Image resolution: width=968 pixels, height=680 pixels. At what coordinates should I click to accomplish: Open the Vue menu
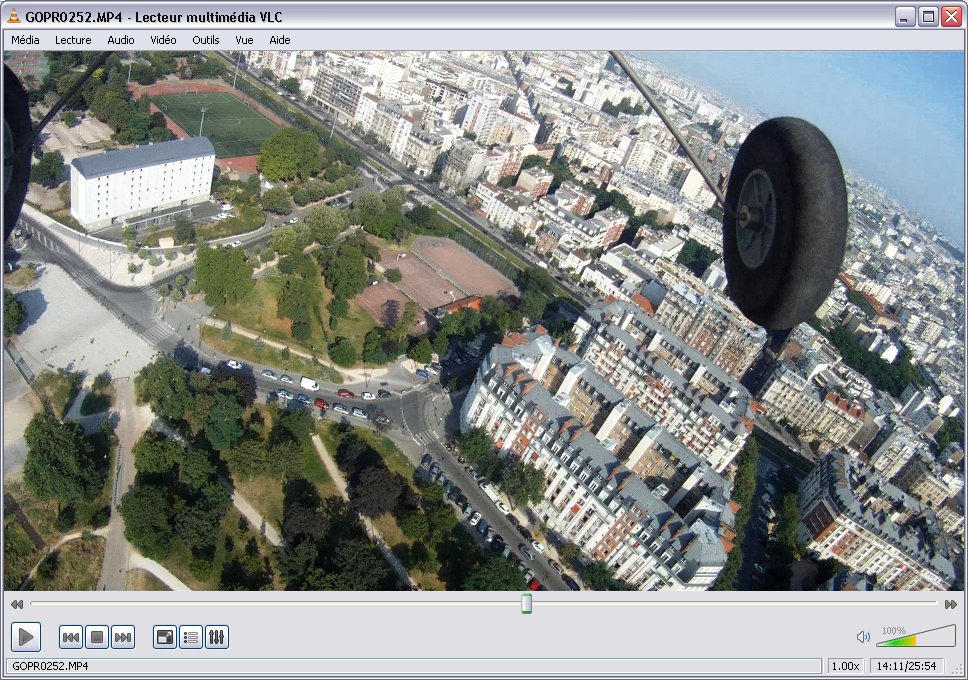[x=244, y=40]
